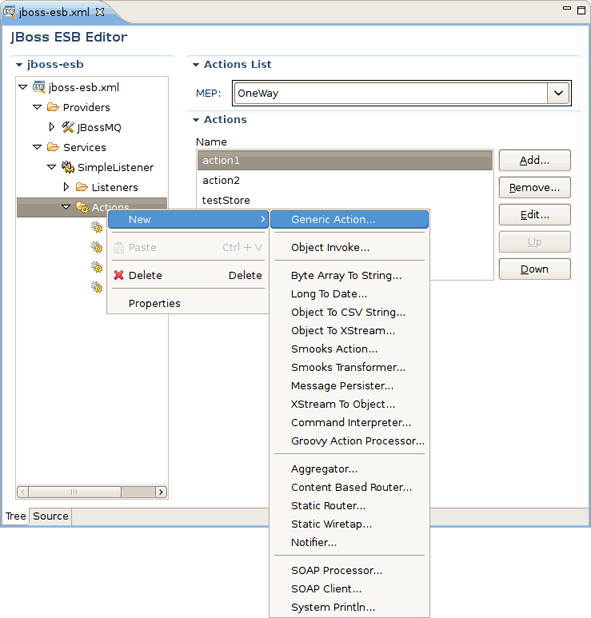Open the New submenu

pyautogui.click(x=188, y=219)
